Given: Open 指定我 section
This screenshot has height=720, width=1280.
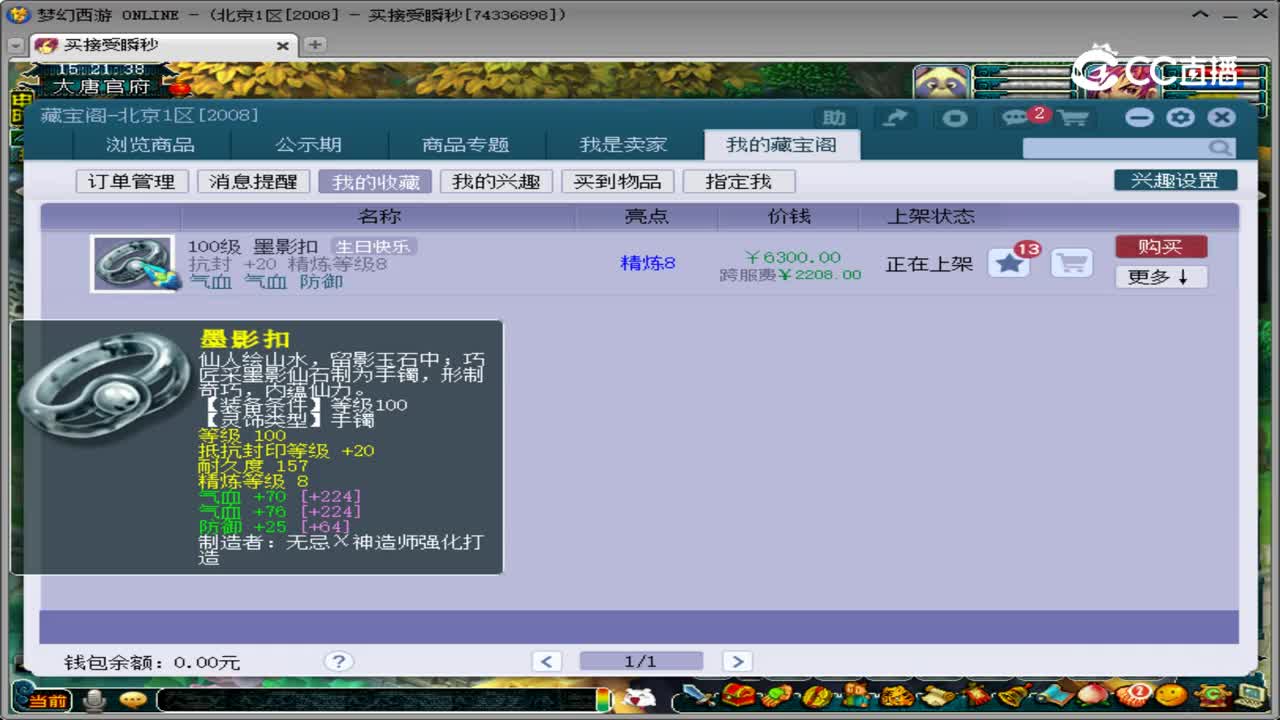Looking at the screenshot, I should (739, 181).
